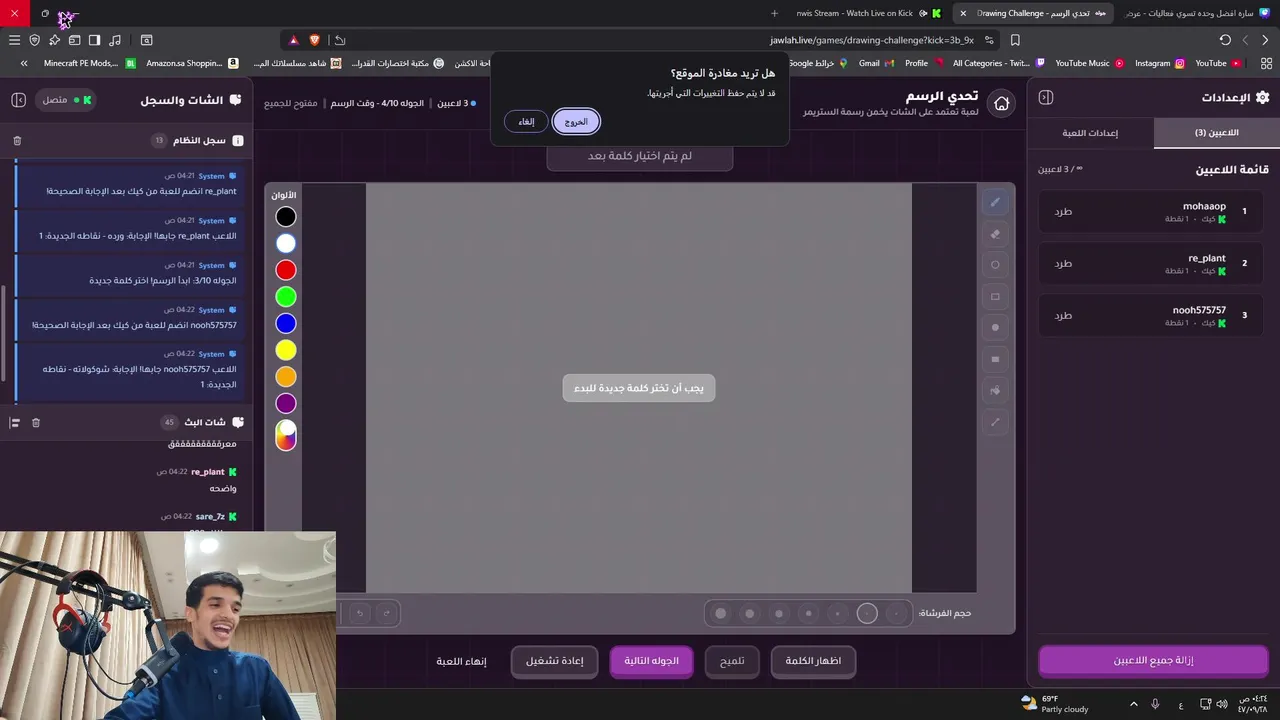The height and width of the screenshot is (720, 1280).
Task: Click the إعادة تشغيل restart button
Action: [x=554, y=661]
